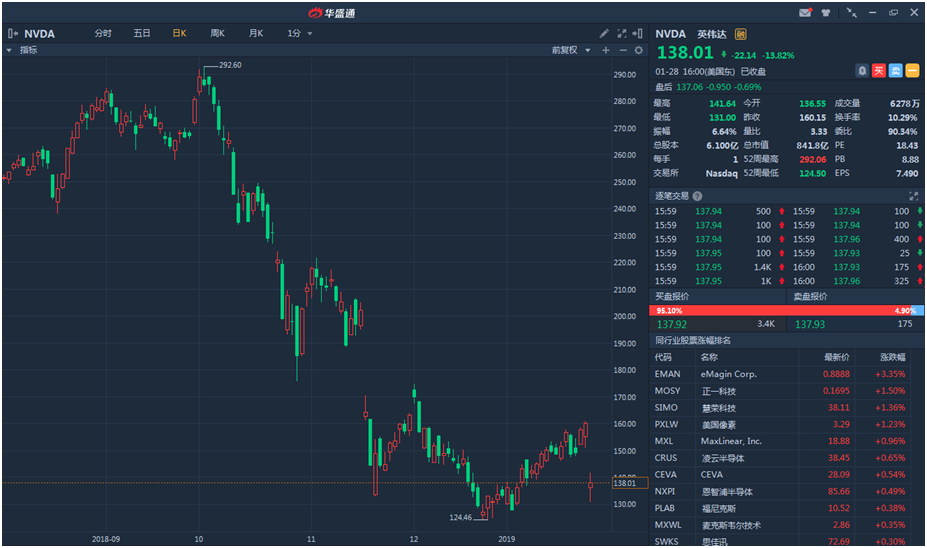
Task: Open the 1分 interval dropdown
Action: [300, 33]
